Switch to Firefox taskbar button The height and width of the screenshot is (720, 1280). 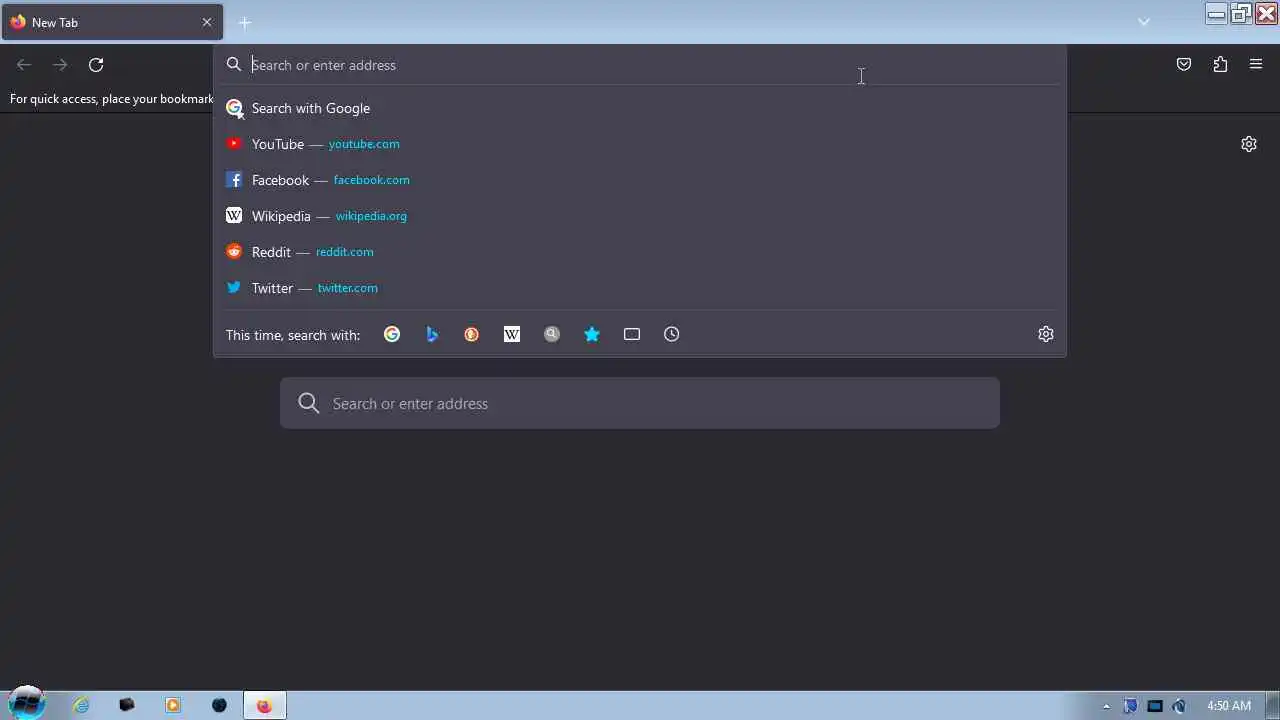point(264,705)
